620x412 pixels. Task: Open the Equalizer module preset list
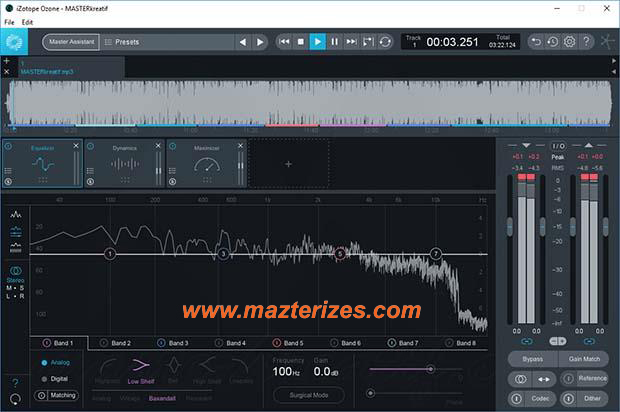point(8,171)
